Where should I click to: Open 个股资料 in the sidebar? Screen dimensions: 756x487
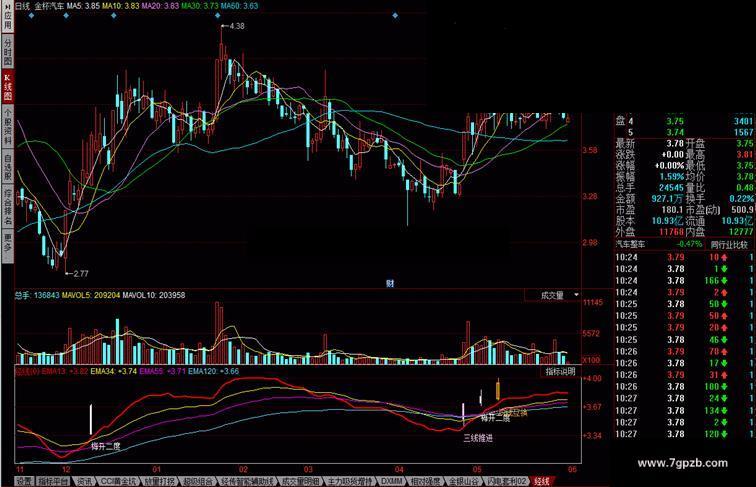point(8,127)
